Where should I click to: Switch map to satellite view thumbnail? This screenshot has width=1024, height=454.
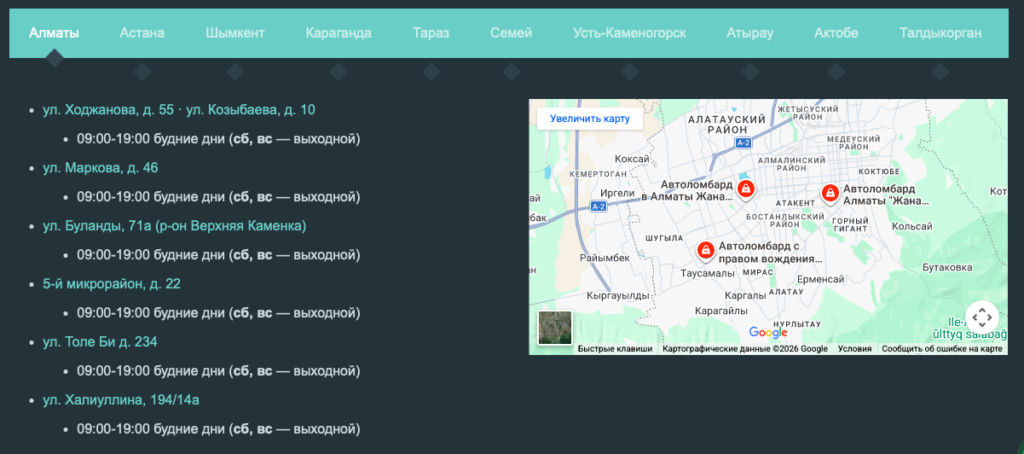[x=554, y=327]
